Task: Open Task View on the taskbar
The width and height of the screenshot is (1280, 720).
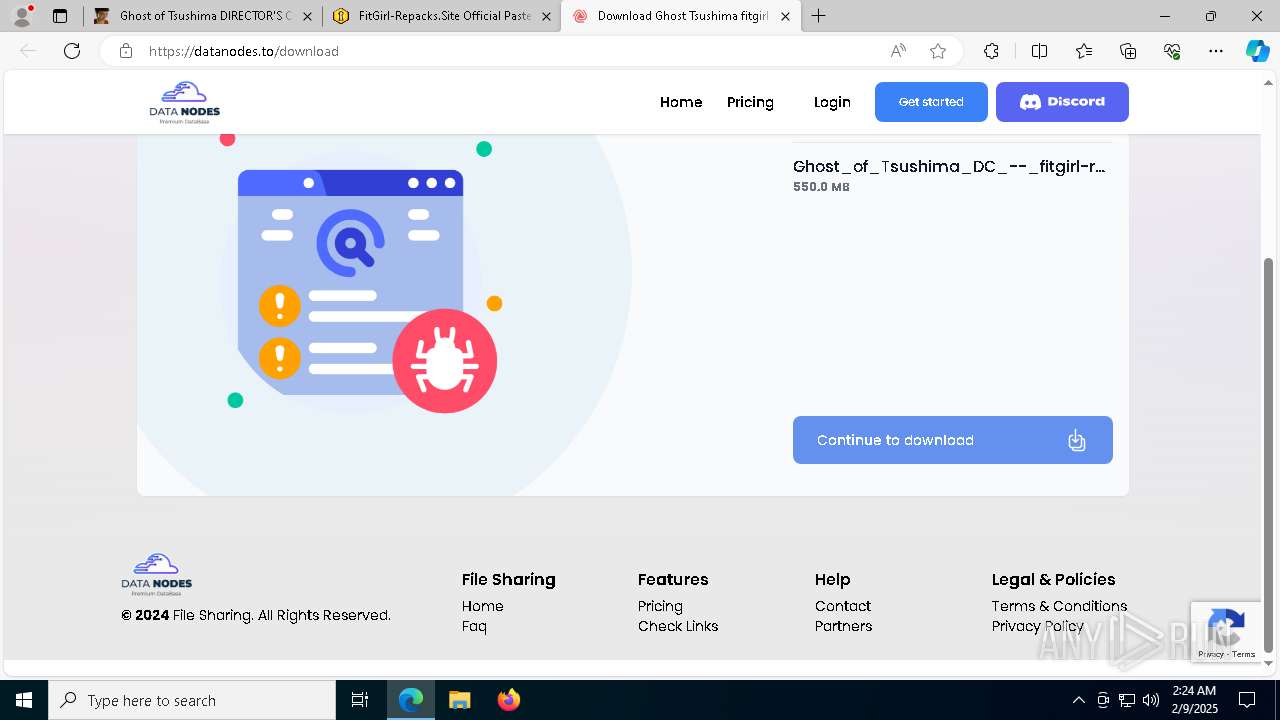Action: 360,700
